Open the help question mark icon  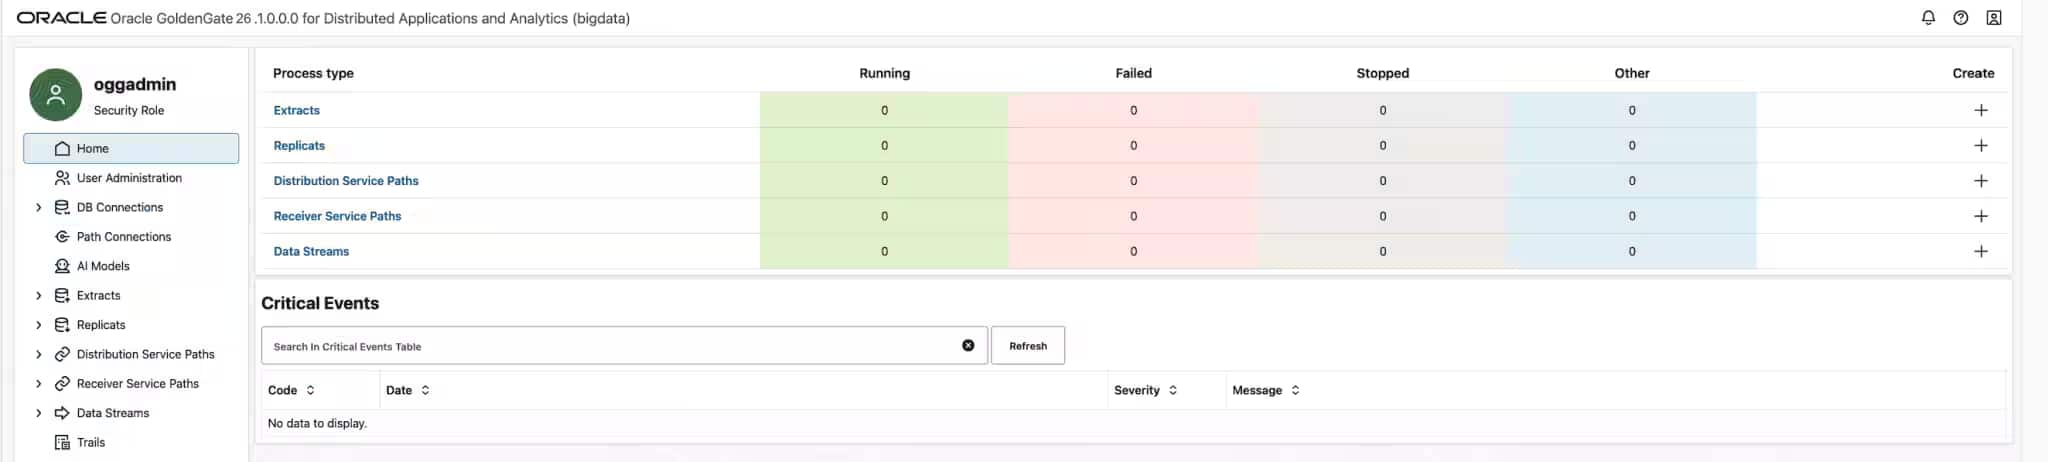[x=1960, y=18]
